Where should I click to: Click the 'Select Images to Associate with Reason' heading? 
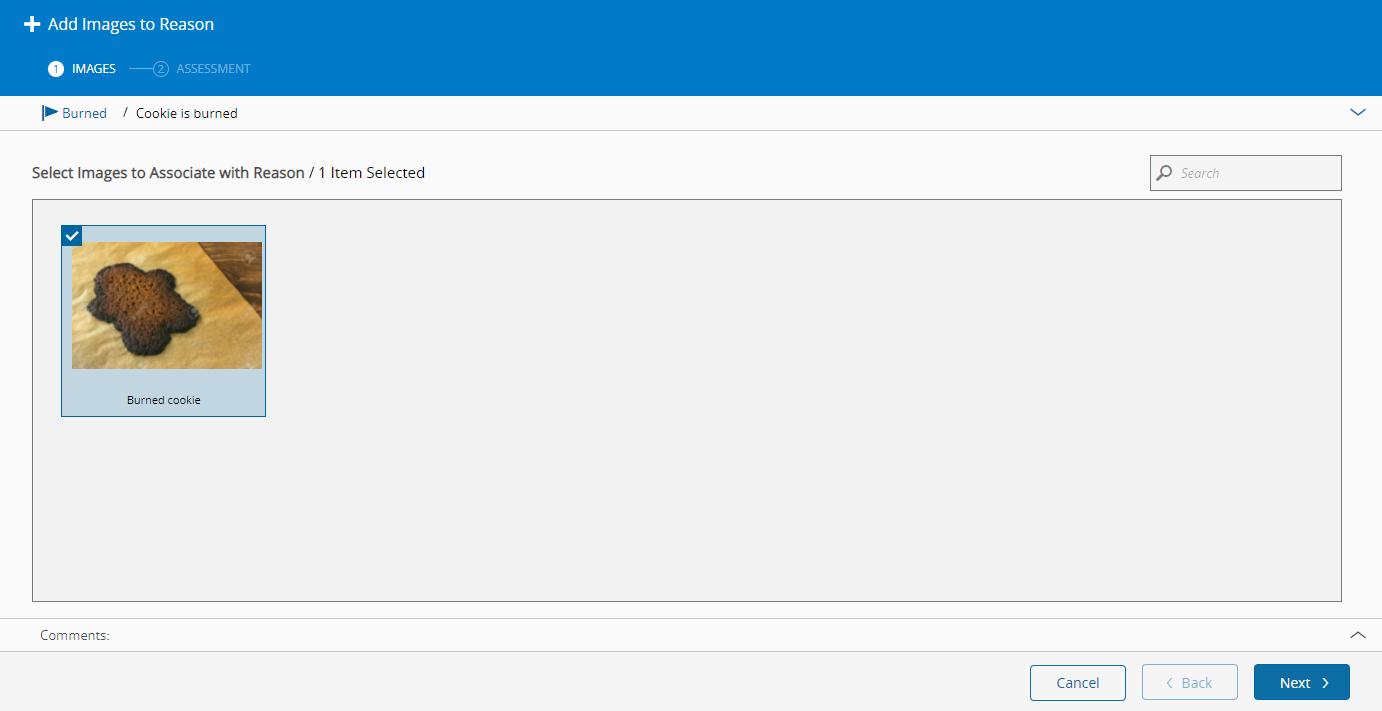(168, 173)
